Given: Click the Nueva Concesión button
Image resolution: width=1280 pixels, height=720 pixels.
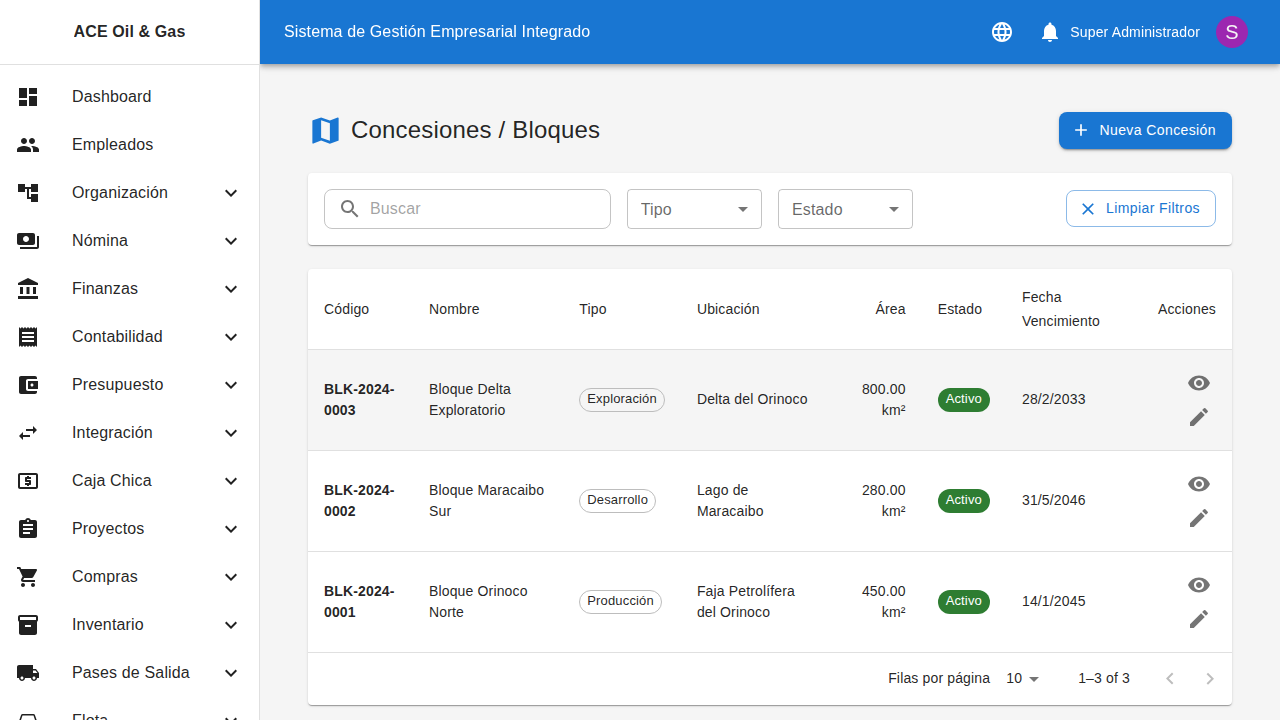Looking at the screenshot, I should pyautogui.click(x=1145, y=131).
